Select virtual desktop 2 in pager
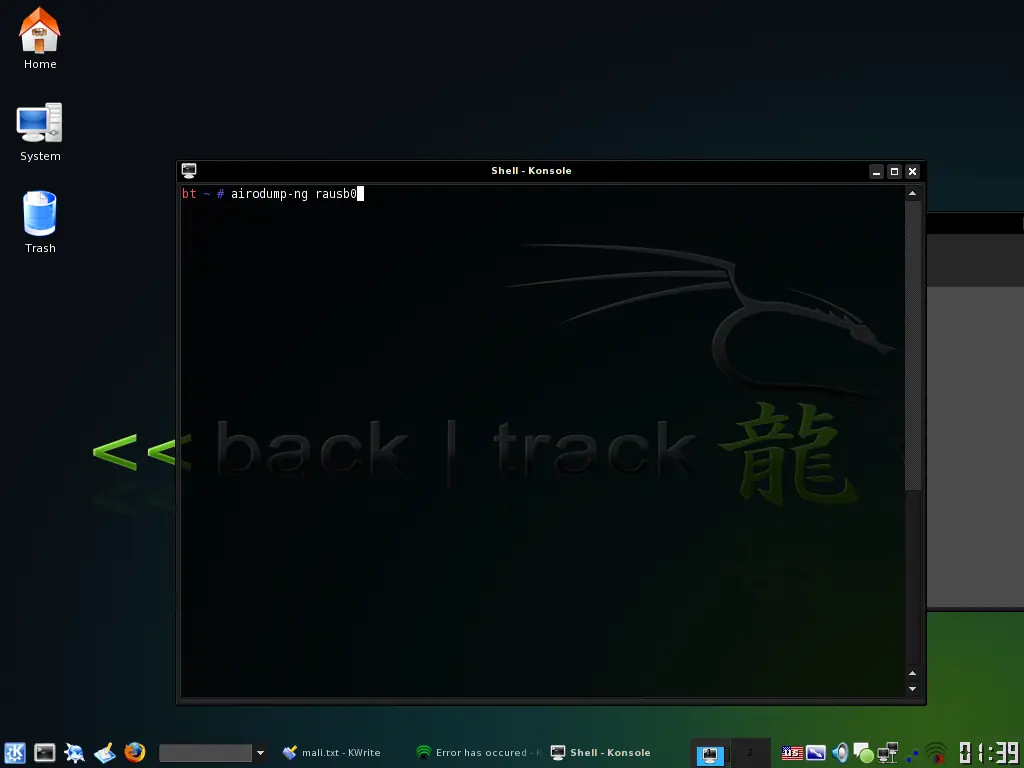 pos(750,753)
